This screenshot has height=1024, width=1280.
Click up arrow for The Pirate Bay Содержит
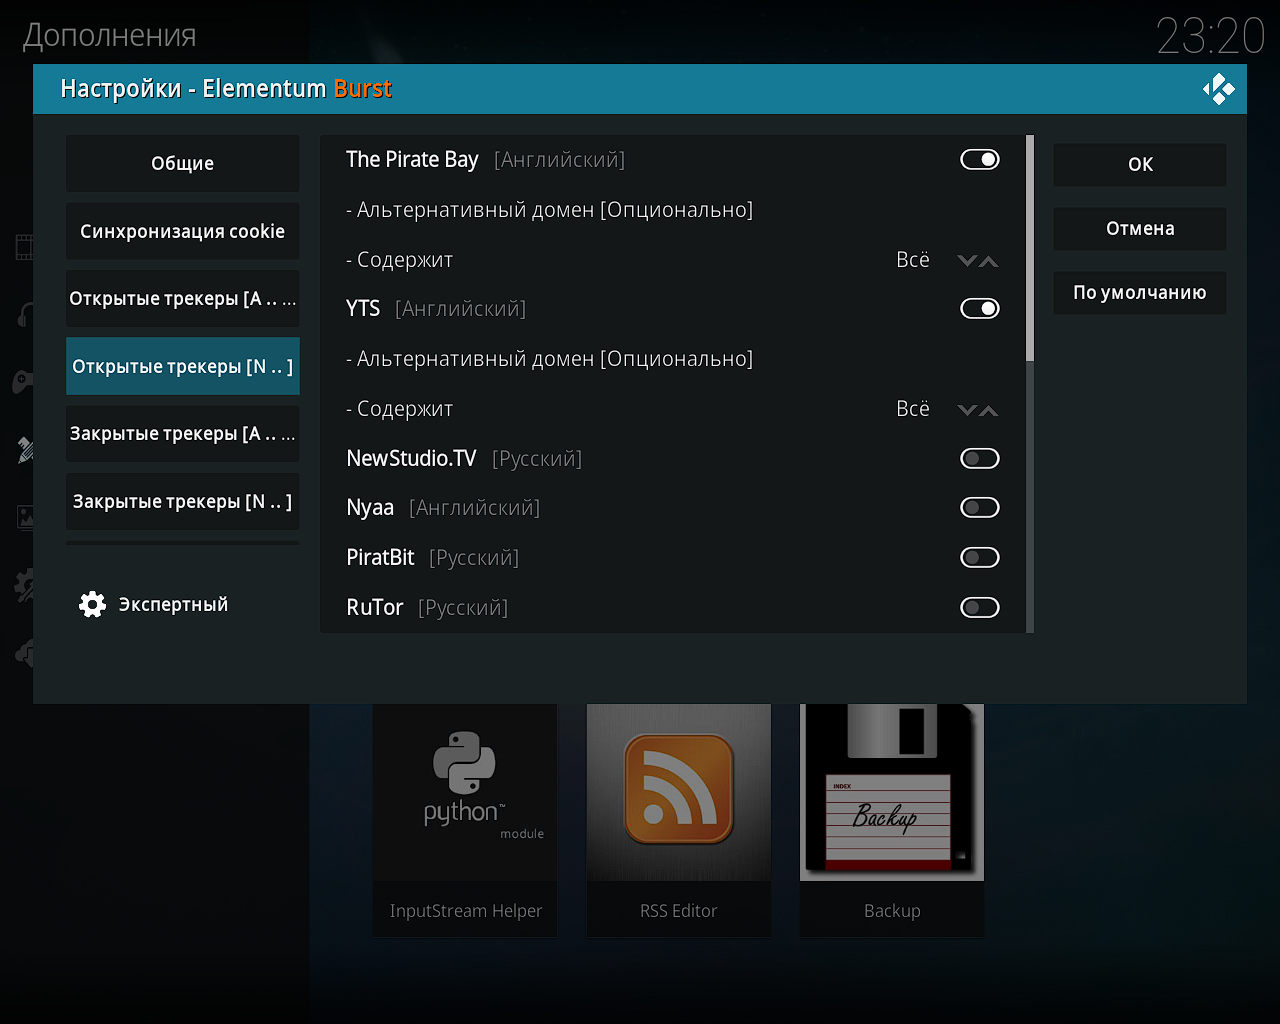pyautogui.click(x=989, y=261)
